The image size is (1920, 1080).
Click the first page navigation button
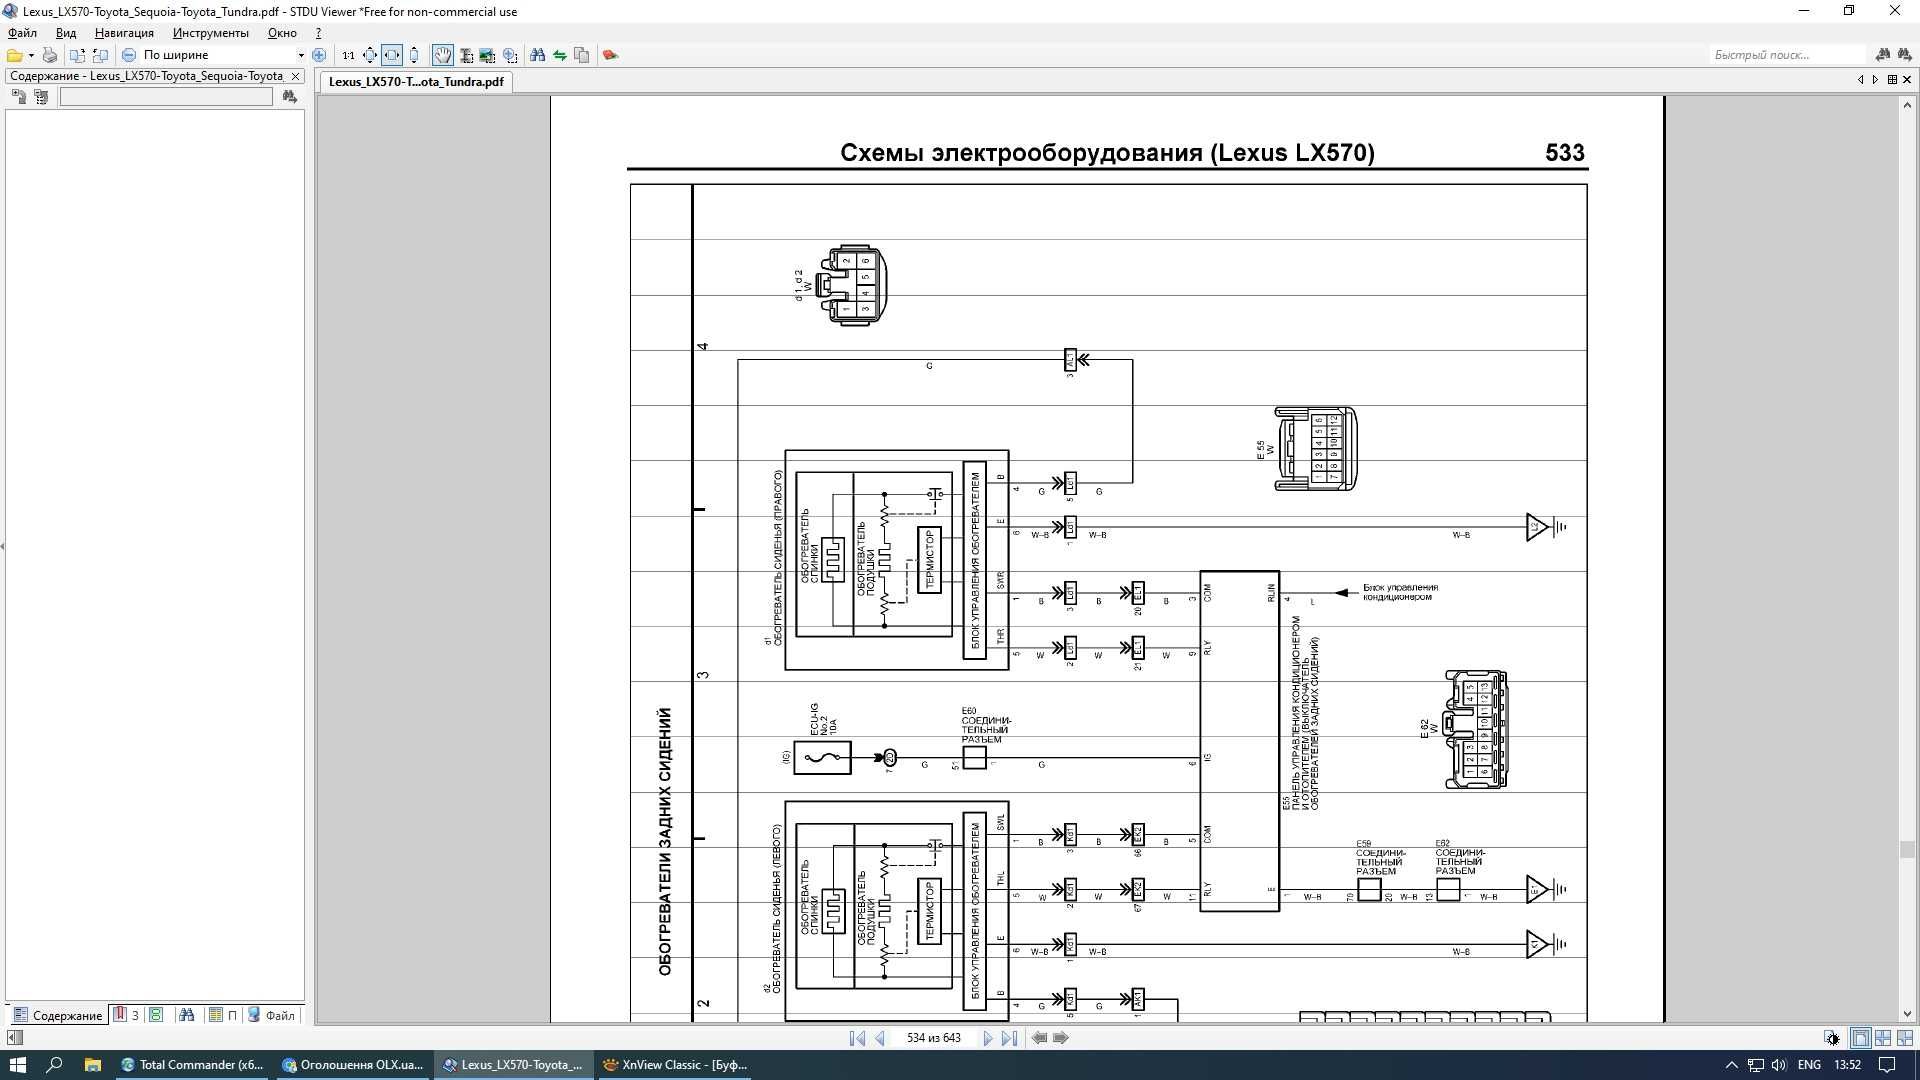[857, 1039]
